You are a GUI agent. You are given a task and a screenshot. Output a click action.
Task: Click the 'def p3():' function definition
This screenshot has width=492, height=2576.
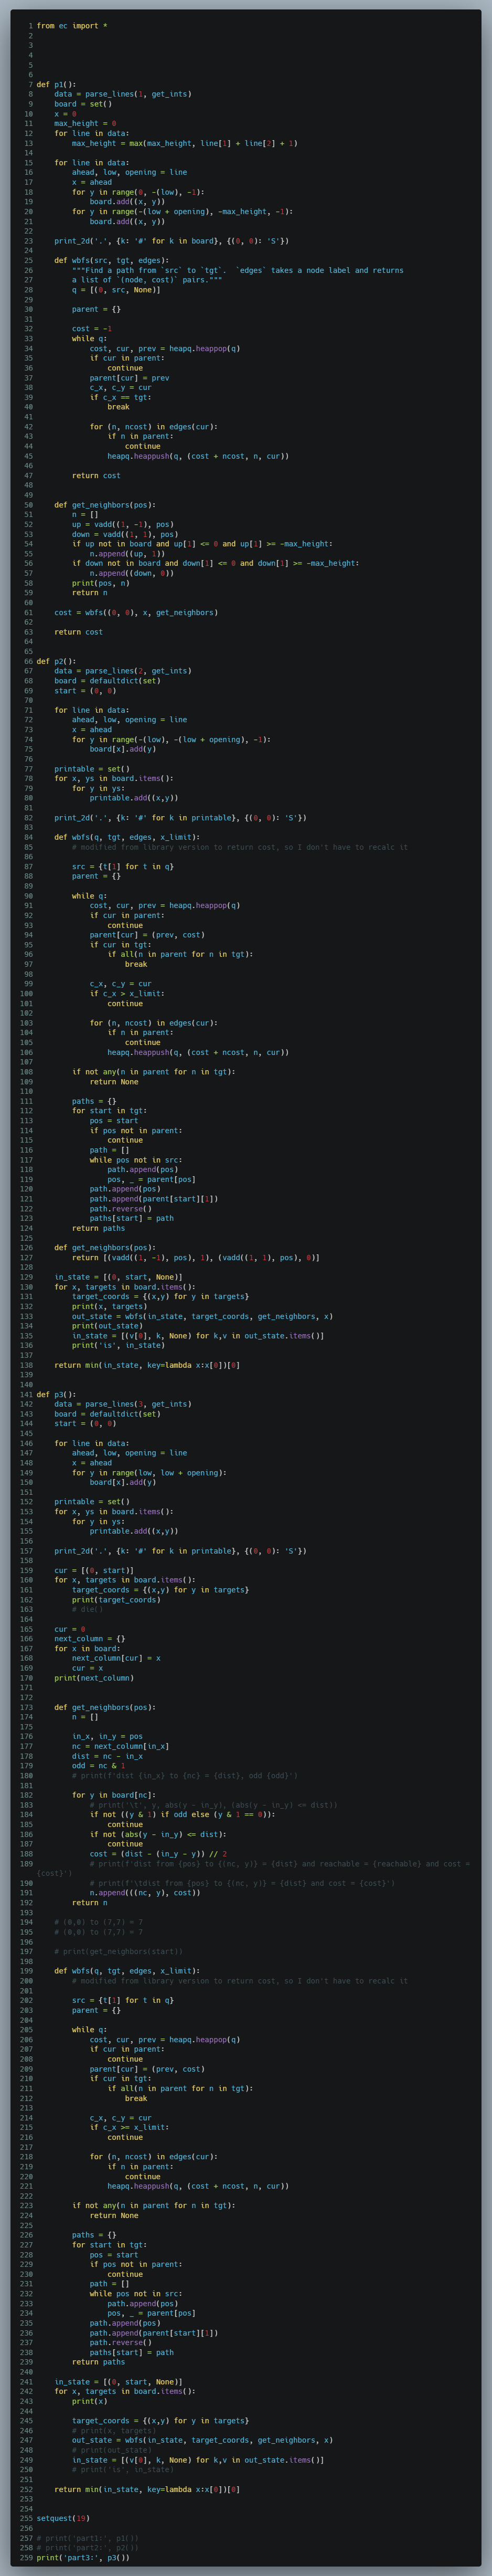(56, 1395)
